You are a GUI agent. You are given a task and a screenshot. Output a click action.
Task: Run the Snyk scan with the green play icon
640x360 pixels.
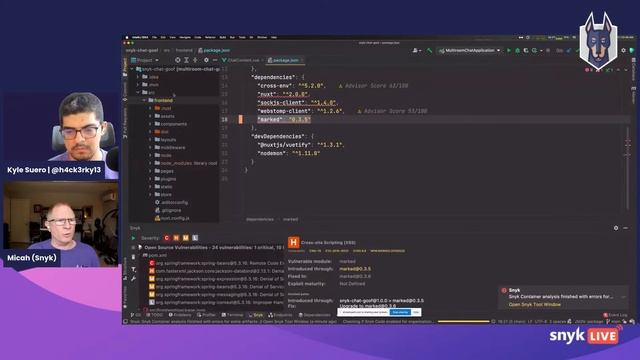point(133,238)
